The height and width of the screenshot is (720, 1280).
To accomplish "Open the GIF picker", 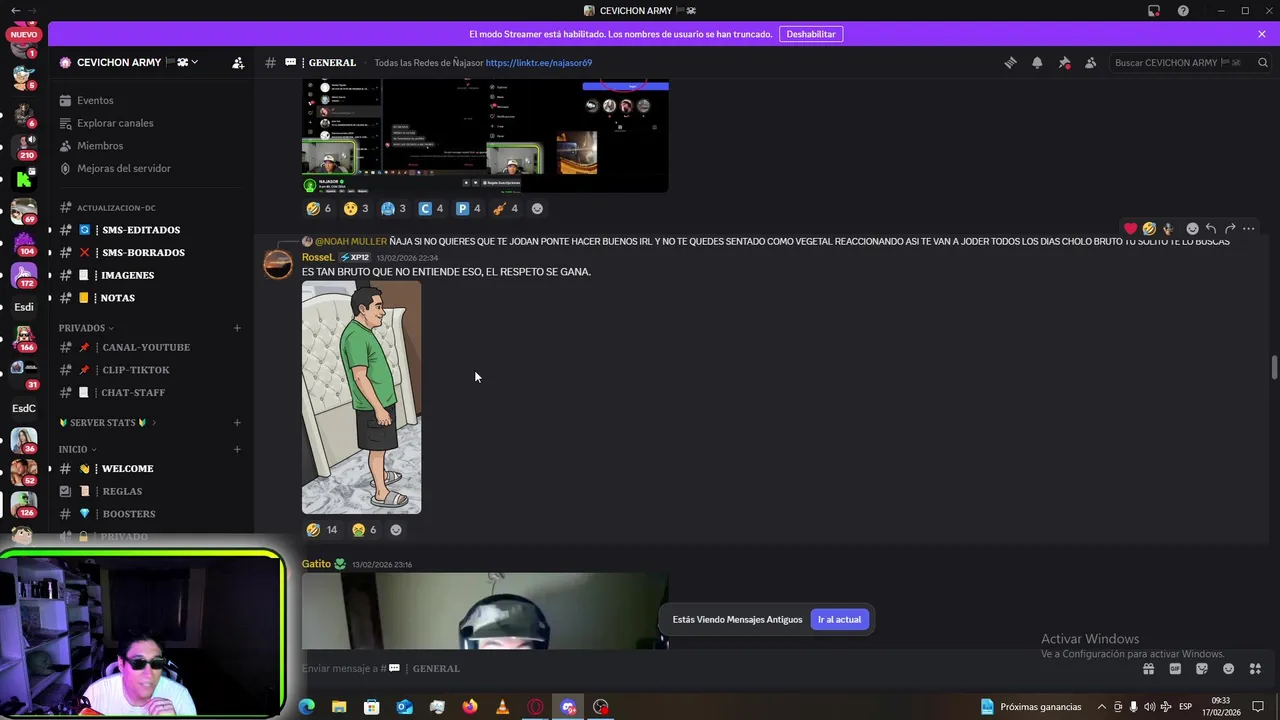I will (x=1175, y=669).
